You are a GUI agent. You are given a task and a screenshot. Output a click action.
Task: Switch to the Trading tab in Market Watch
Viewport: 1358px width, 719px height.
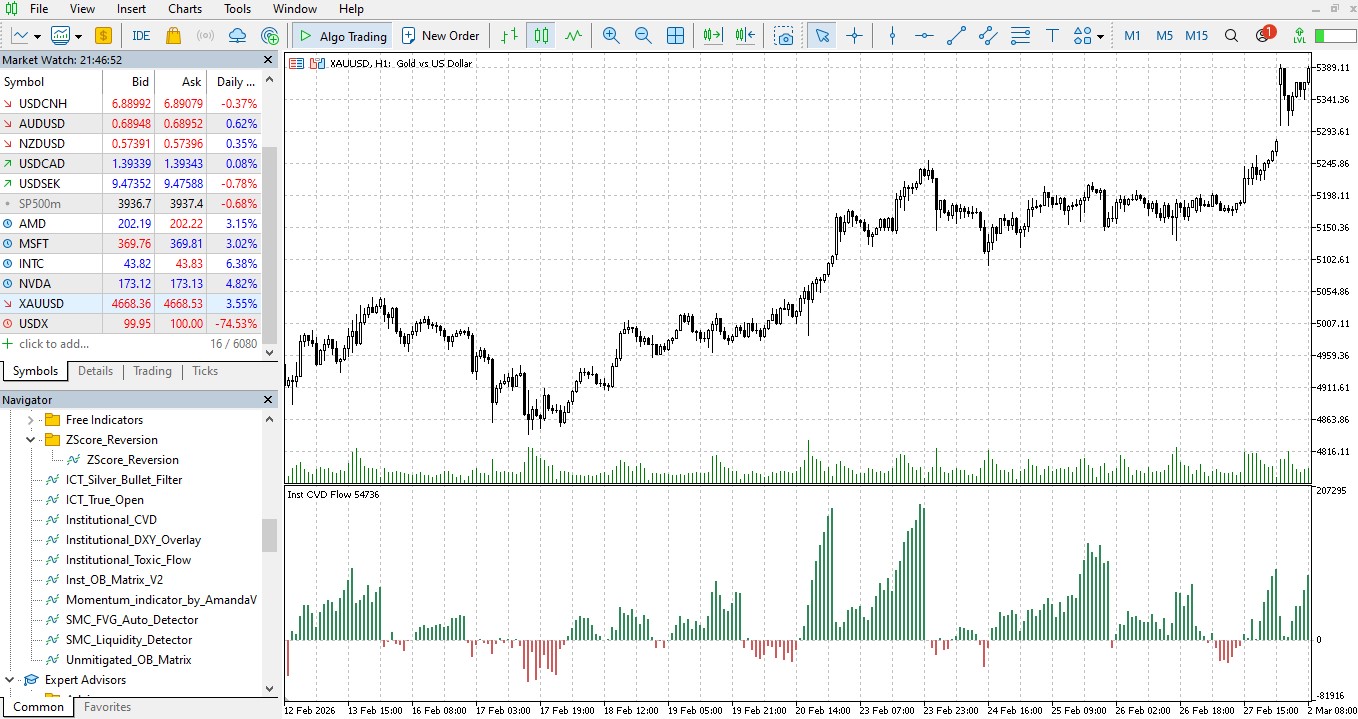(152, 371)
